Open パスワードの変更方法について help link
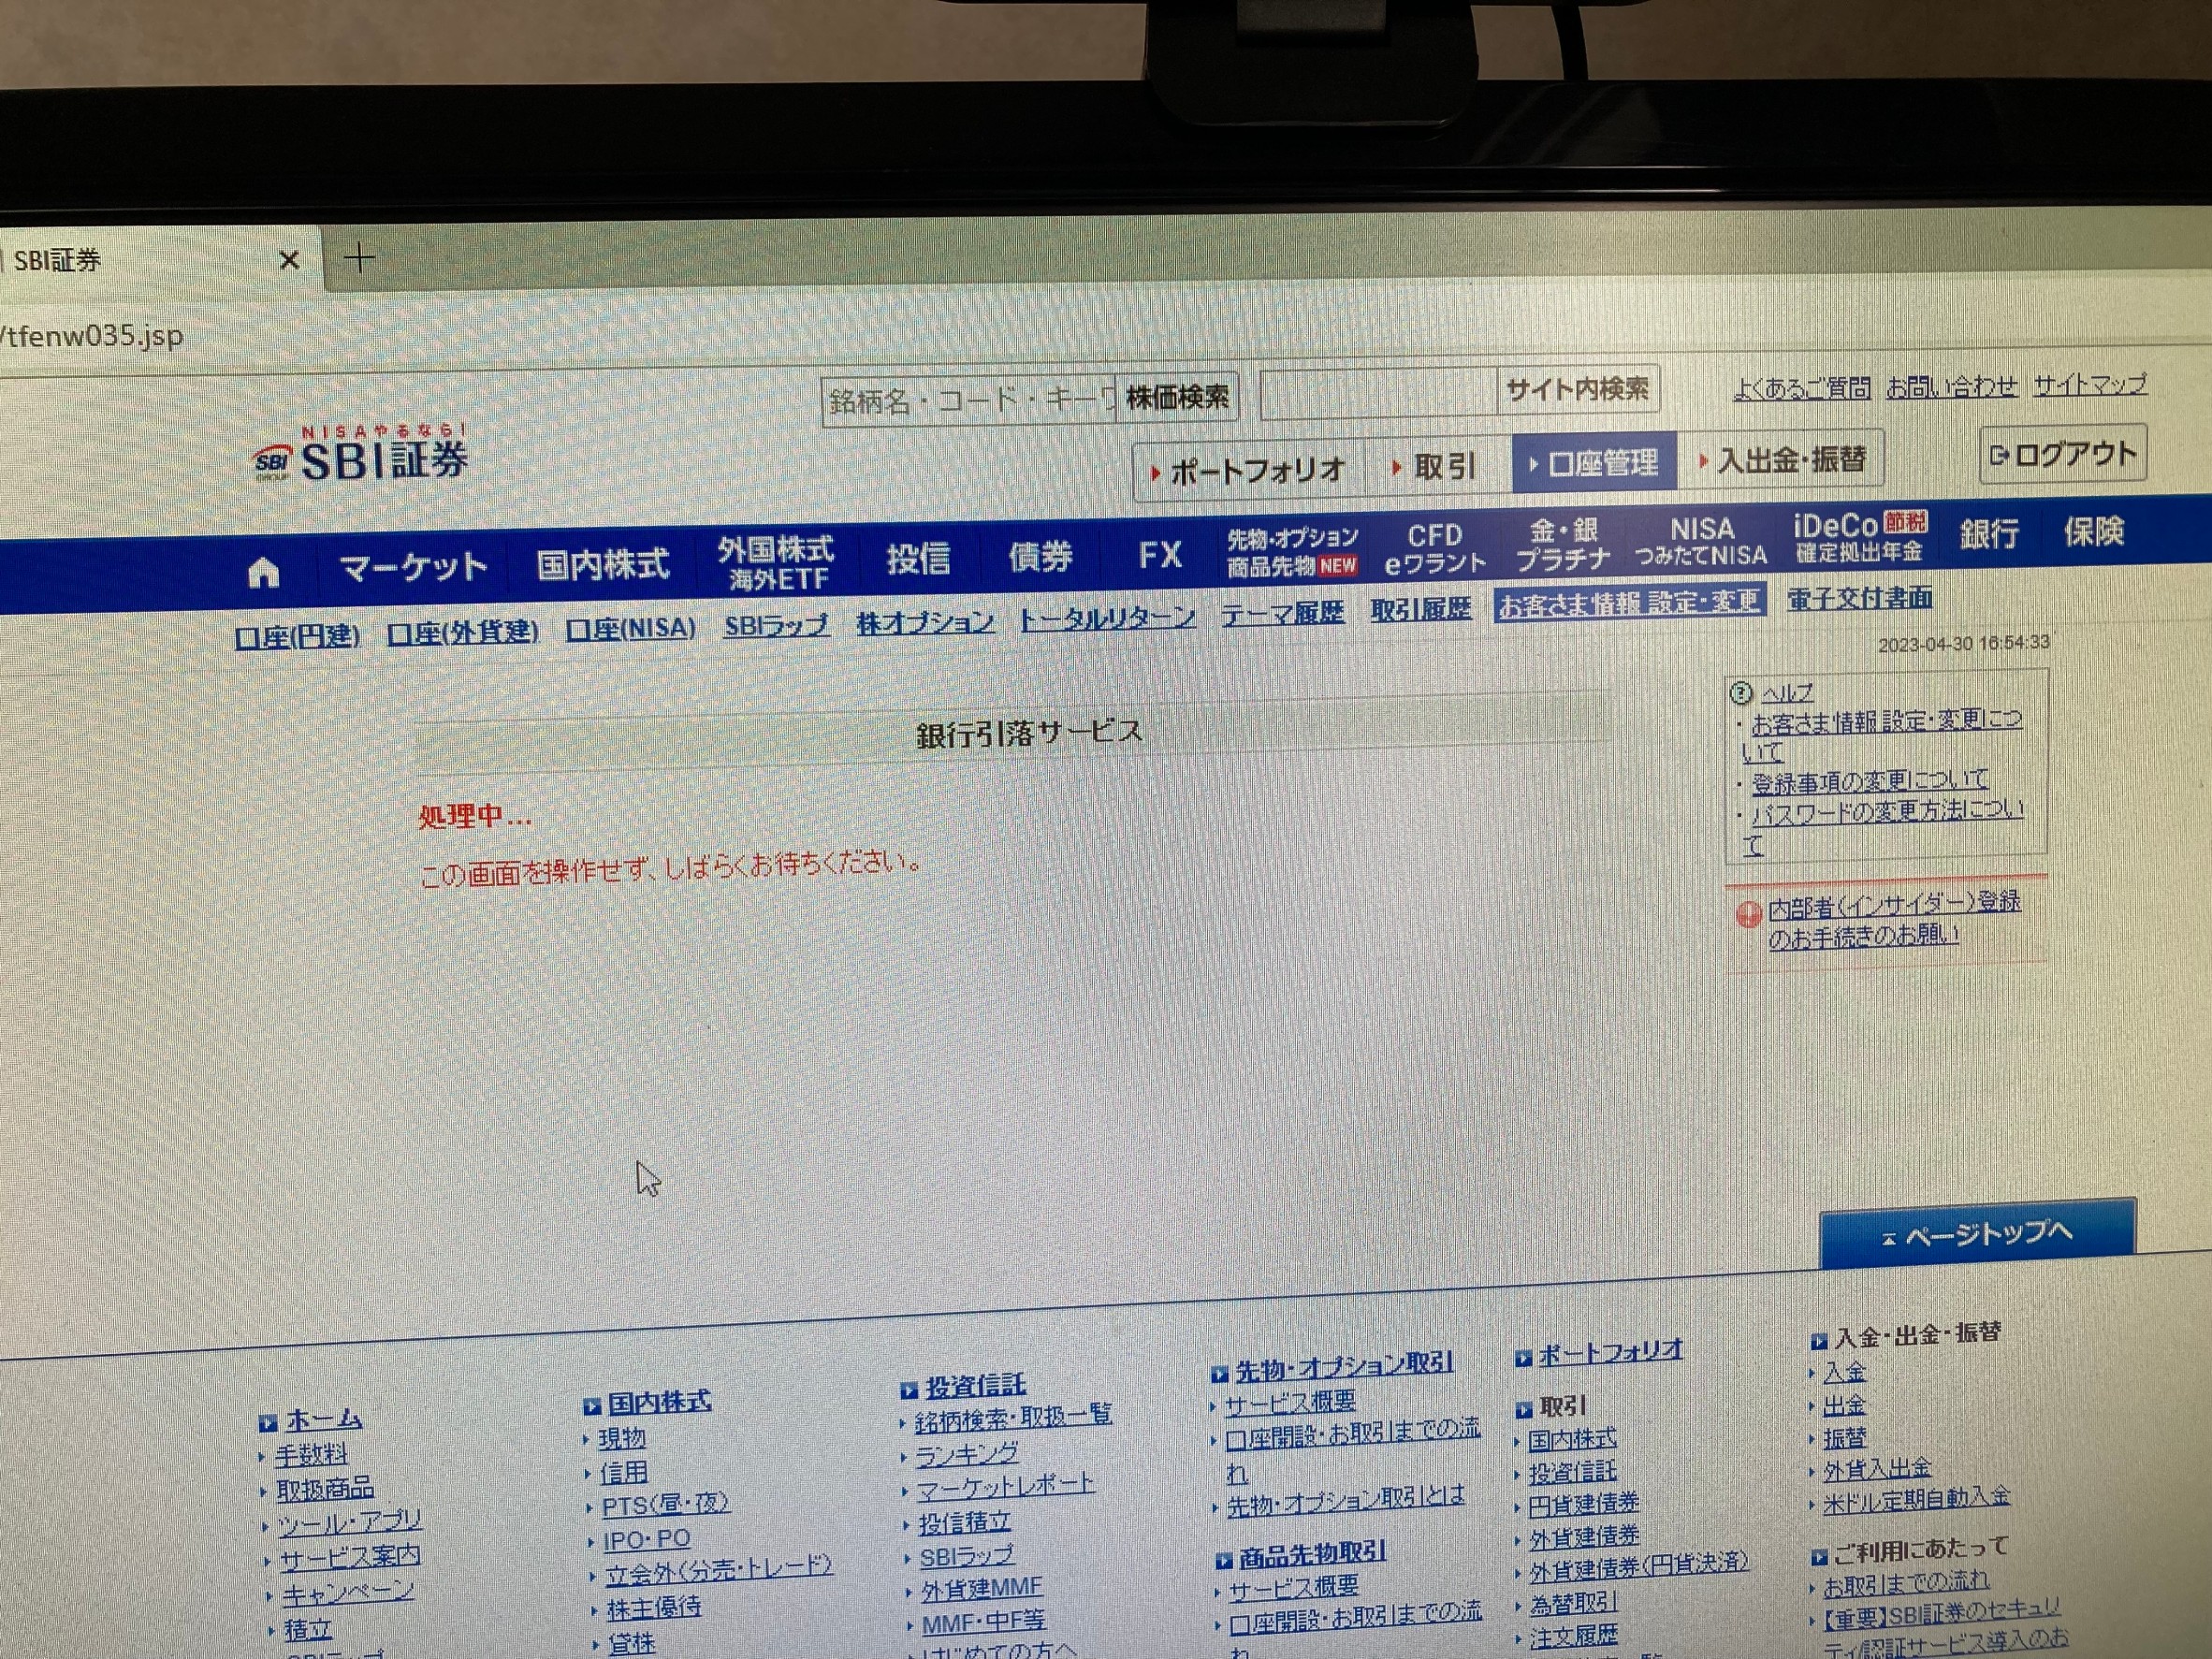The height and width of the screenshot is (1659, 2212). coord(1882,827)
